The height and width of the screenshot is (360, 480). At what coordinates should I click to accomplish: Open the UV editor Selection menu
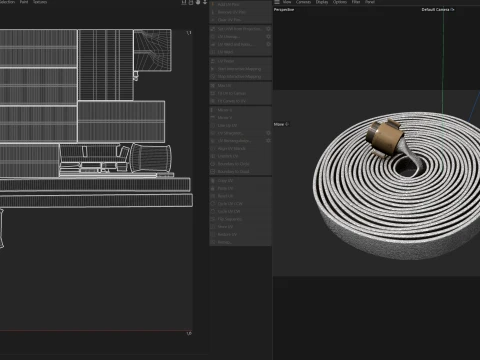coord(7,2)
